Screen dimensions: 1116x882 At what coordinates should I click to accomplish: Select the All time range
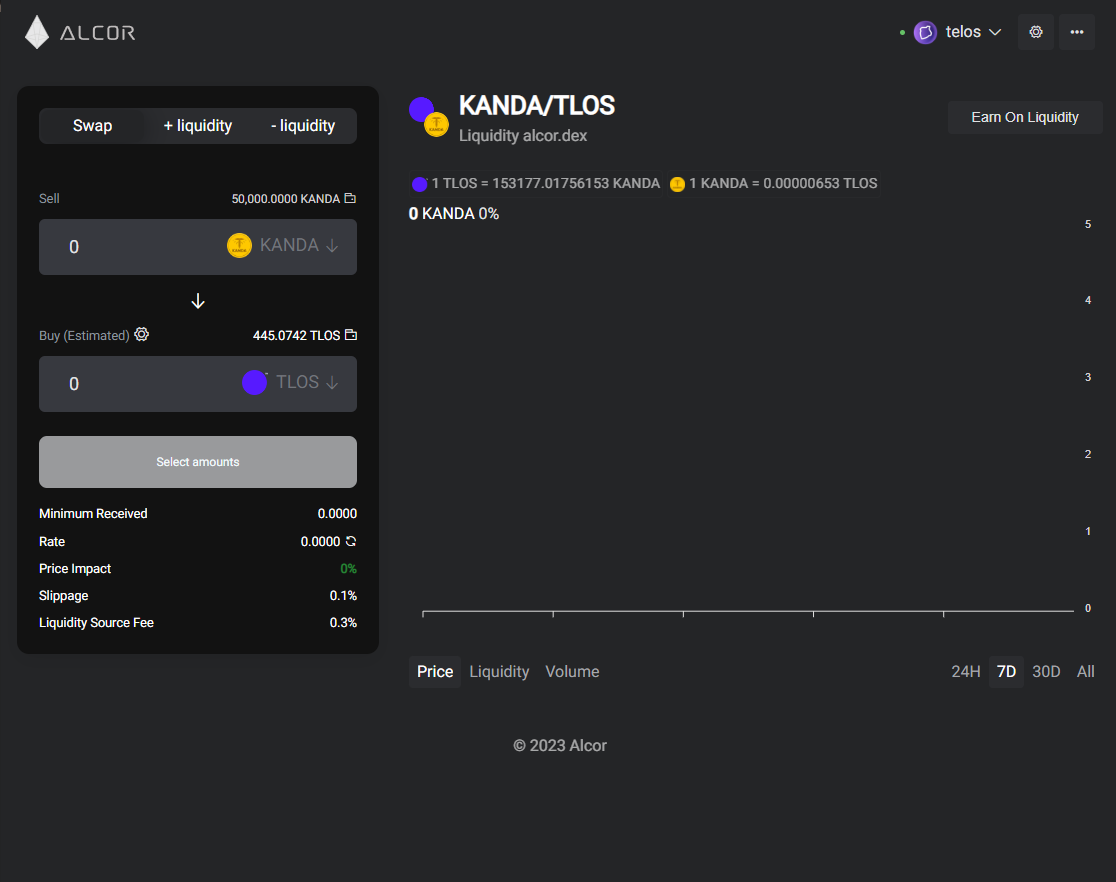1085,671
